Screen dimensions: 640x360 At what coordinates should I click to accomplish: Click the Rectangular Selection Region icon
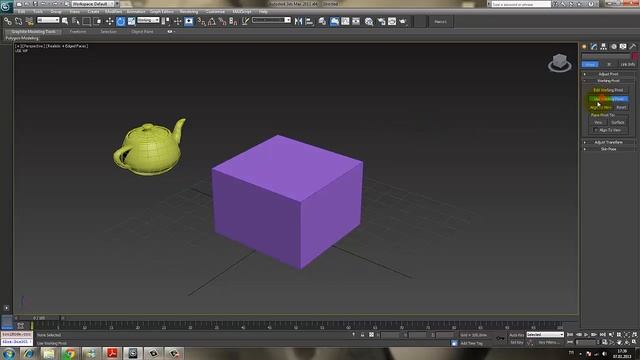point(87,21)
